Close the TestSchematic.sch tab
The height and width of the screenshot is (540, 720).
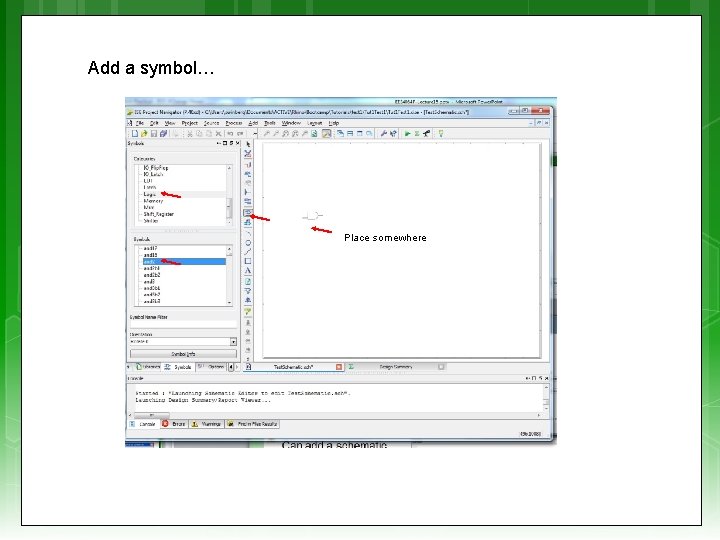(339, 367)
